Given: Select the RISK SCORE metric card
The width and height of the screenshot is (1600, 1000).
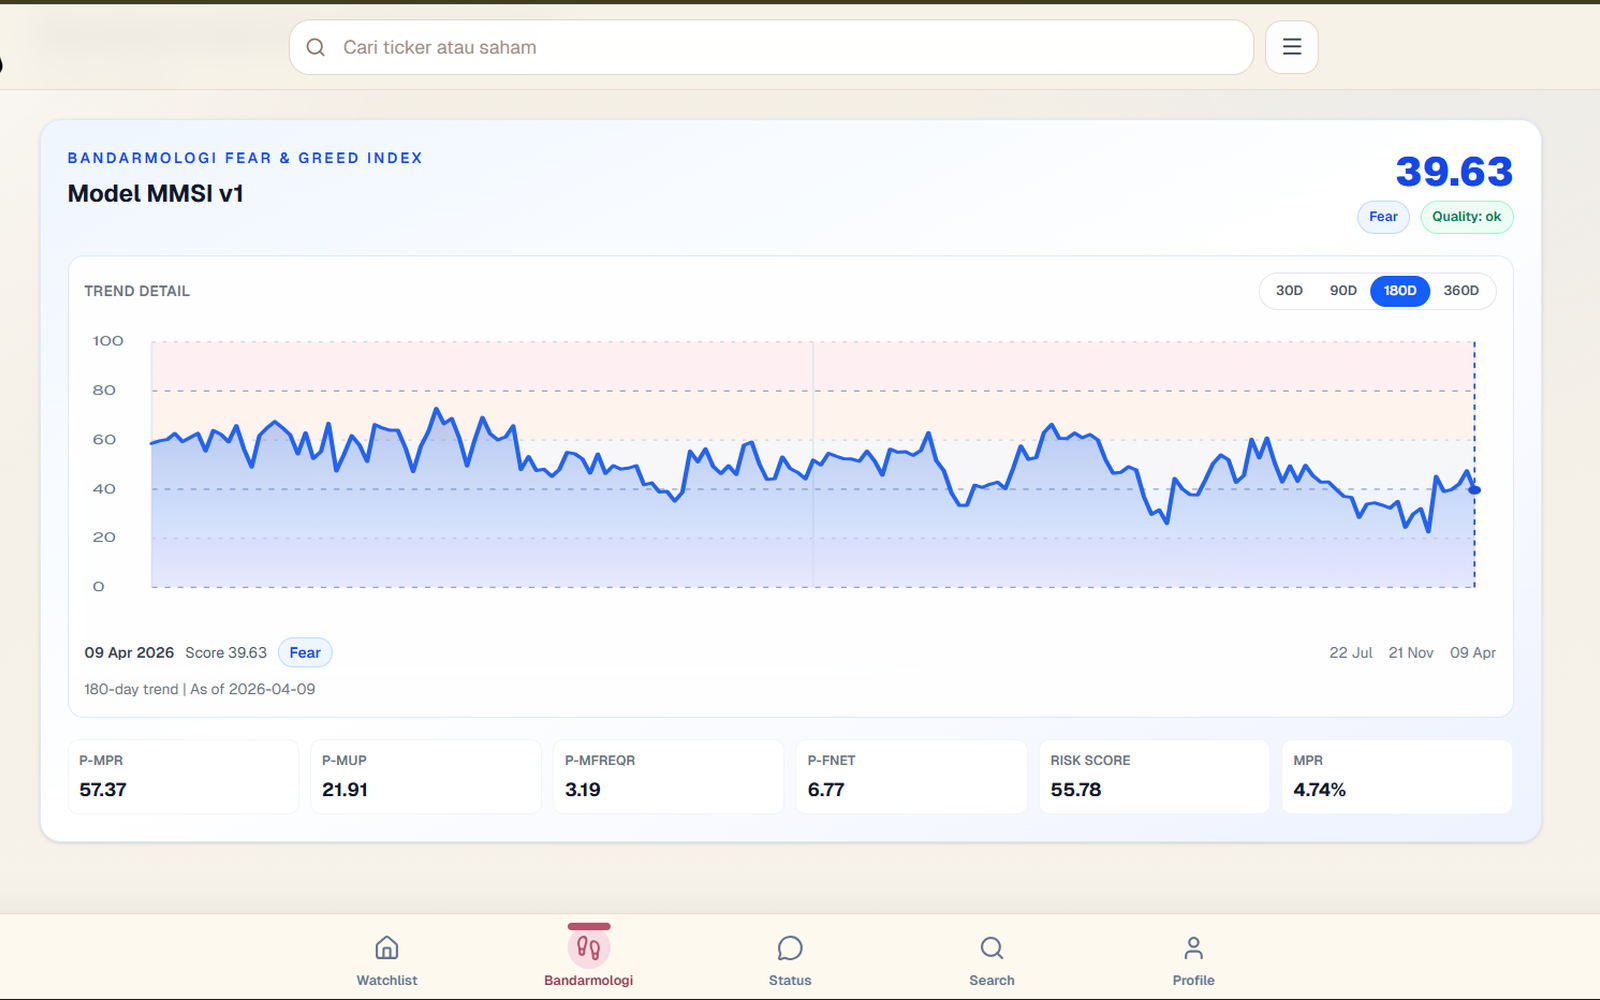Looking at the screenshot, I should [1154, 777].
